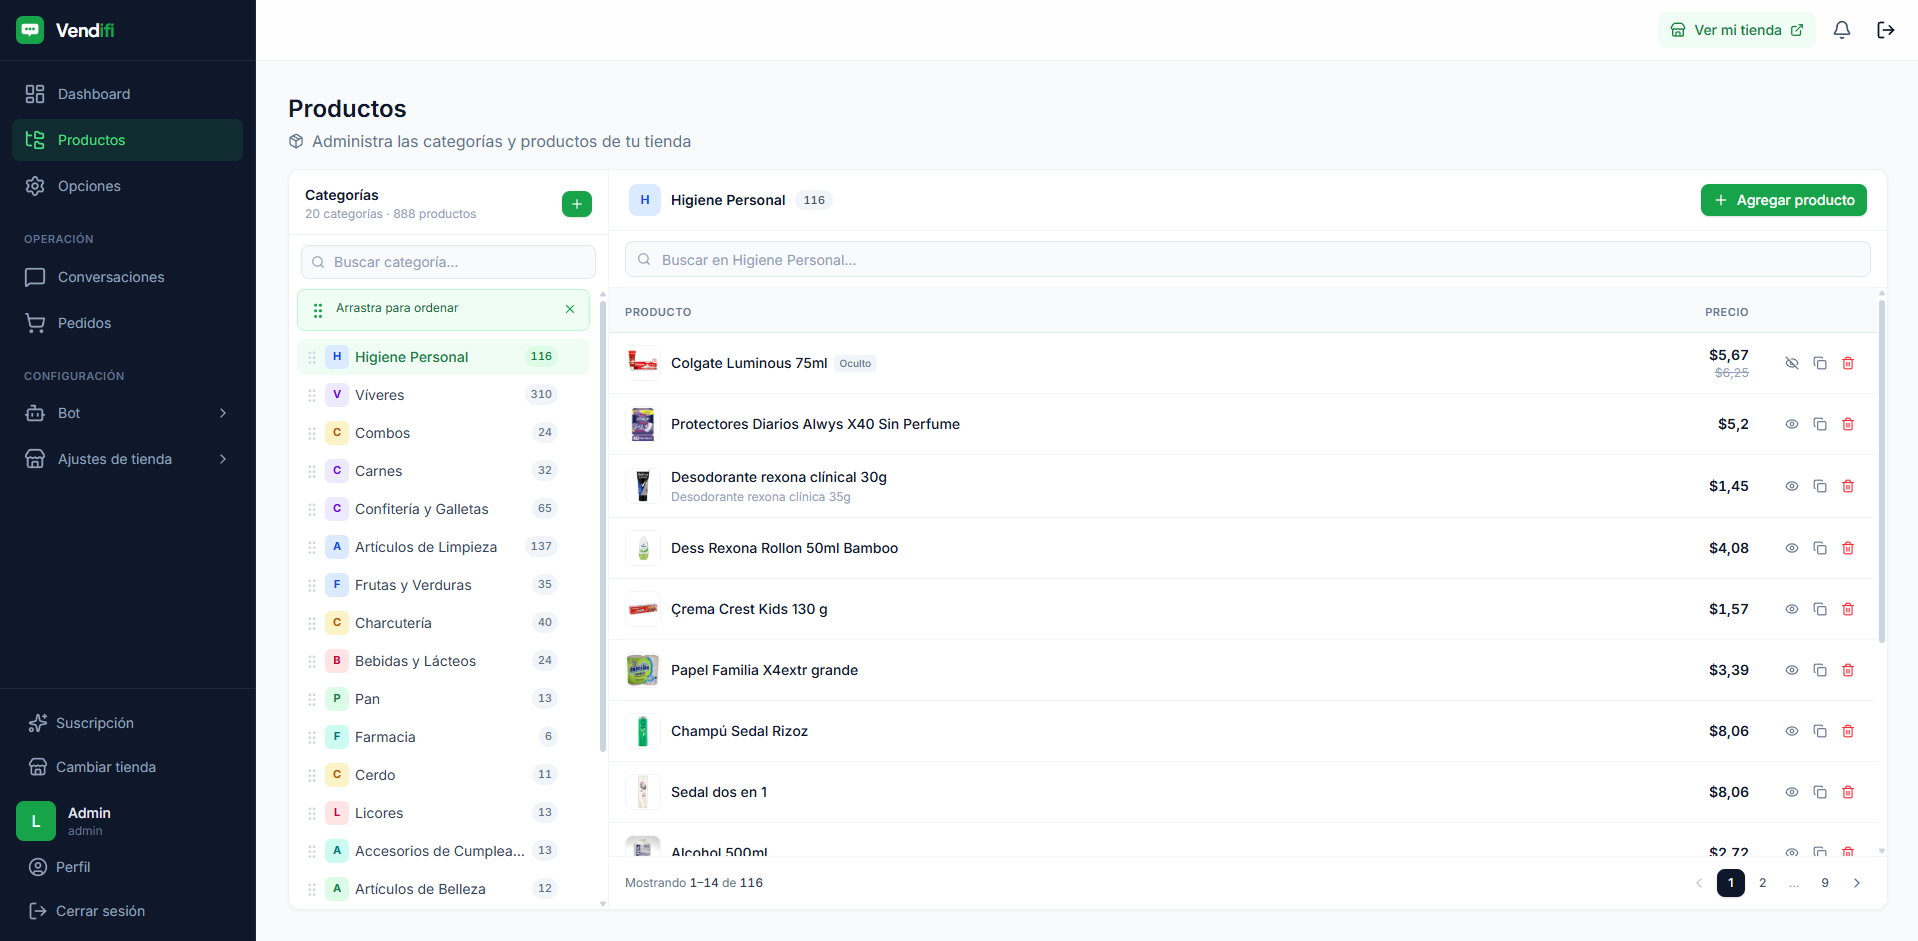Select Carnes category
The height and width of the screenshot is (941, 1918).
(x=443, y=471)
